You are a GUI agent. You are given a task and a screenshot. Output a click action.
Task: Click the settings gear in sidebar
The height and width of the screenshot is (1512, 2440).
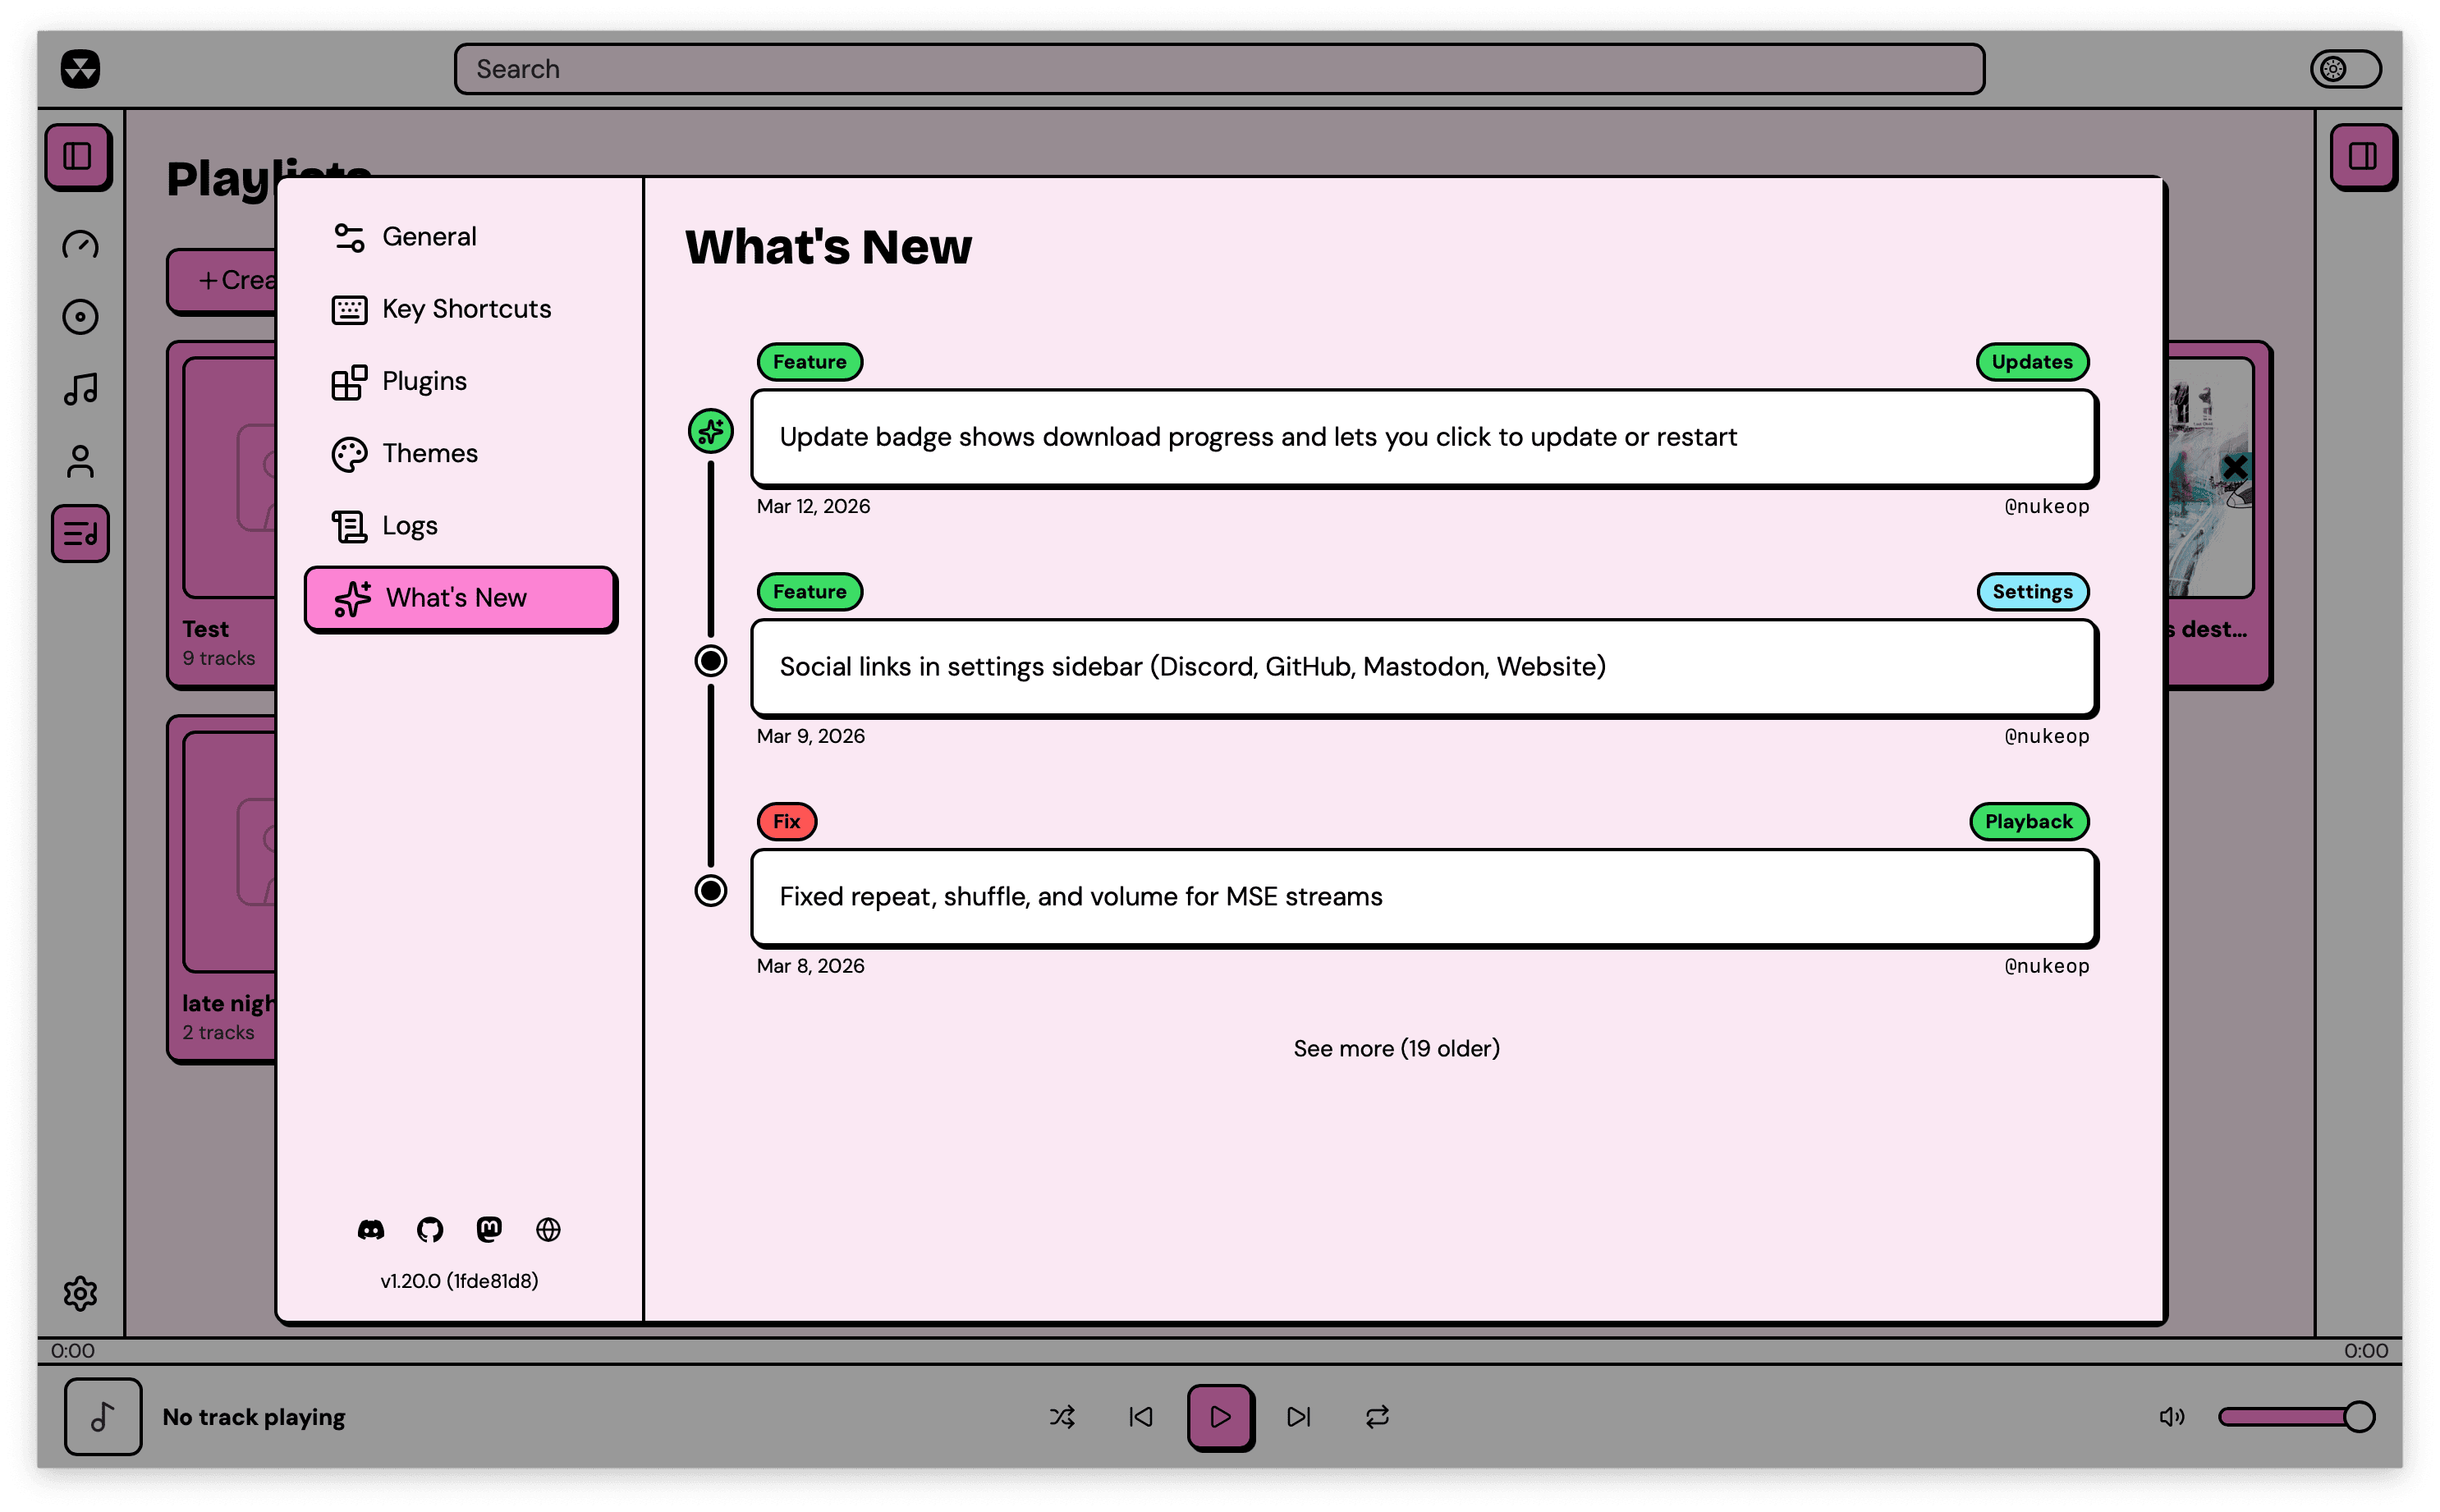[80, 1293]
